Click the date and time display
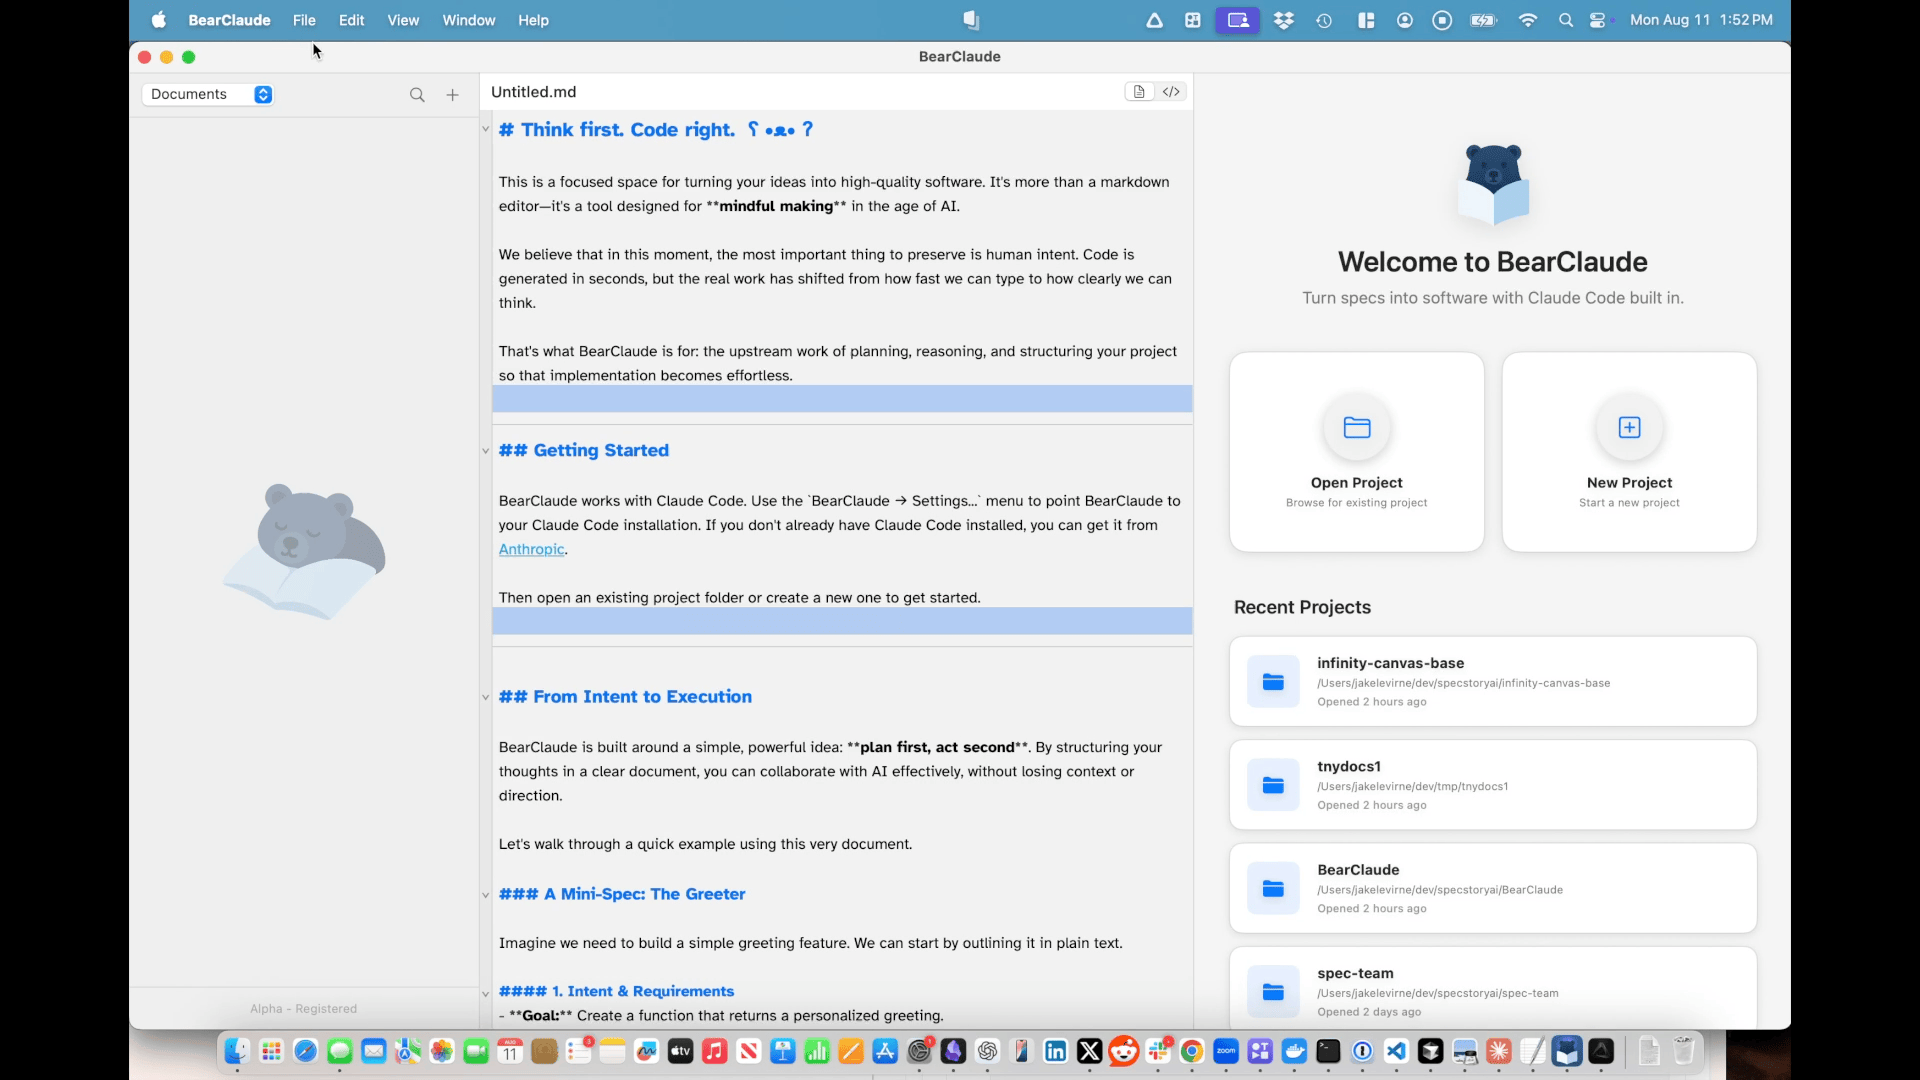 [x=1701, y=20]
